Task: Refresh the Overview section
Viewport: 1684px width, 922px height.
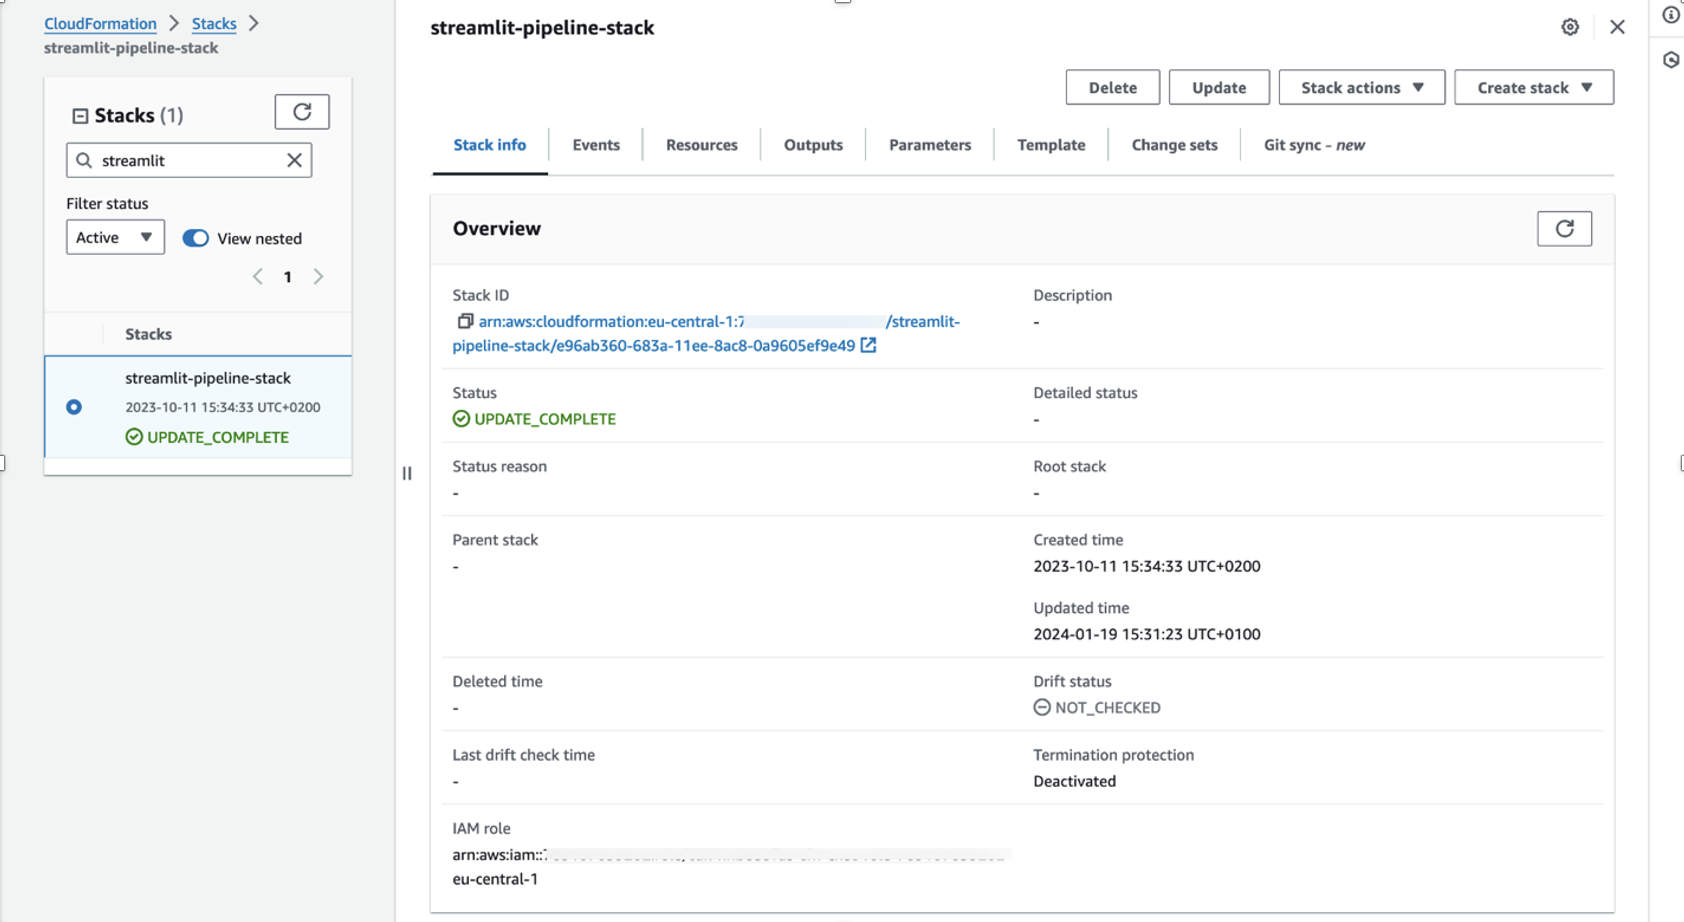Action: point(1564,229)
